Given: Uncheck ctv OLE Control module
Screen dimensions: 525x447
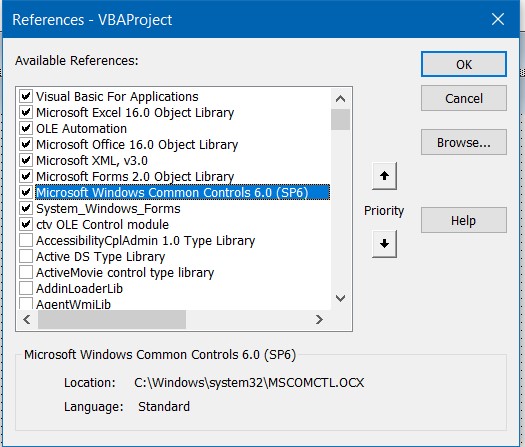Looking at the screenshot, I should click(26, 224).
